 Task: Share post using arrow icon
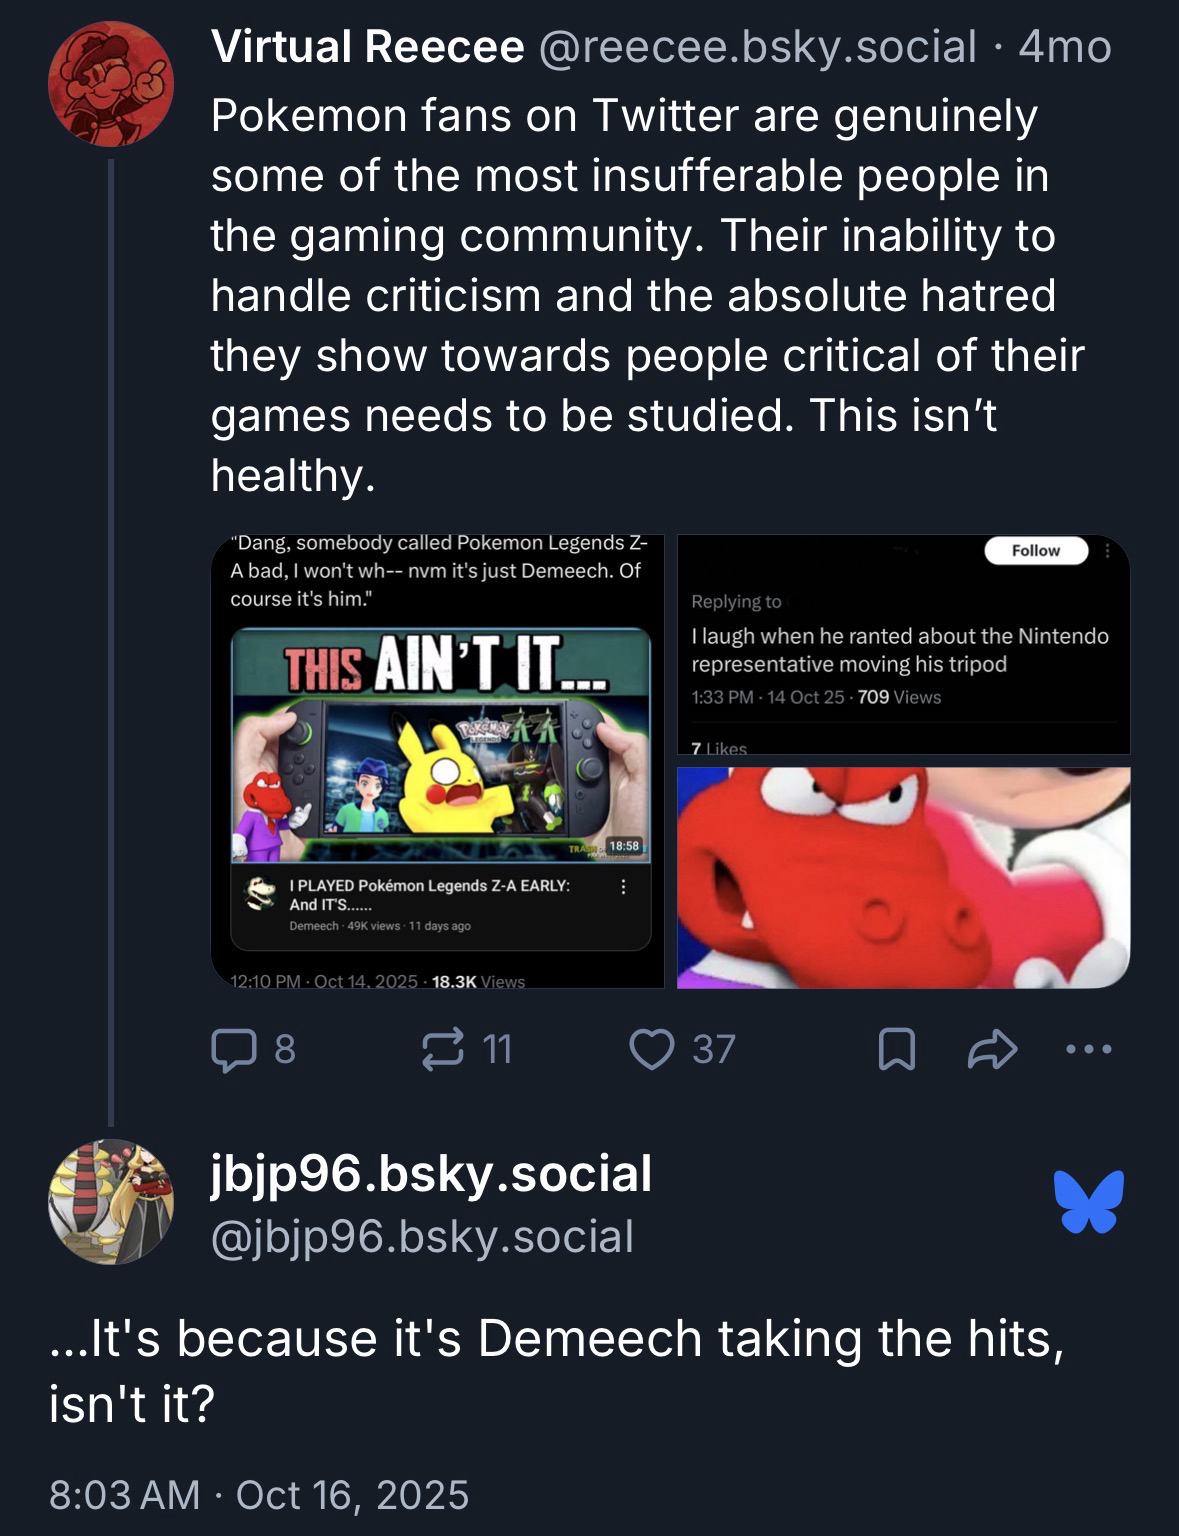point(992,1050)
